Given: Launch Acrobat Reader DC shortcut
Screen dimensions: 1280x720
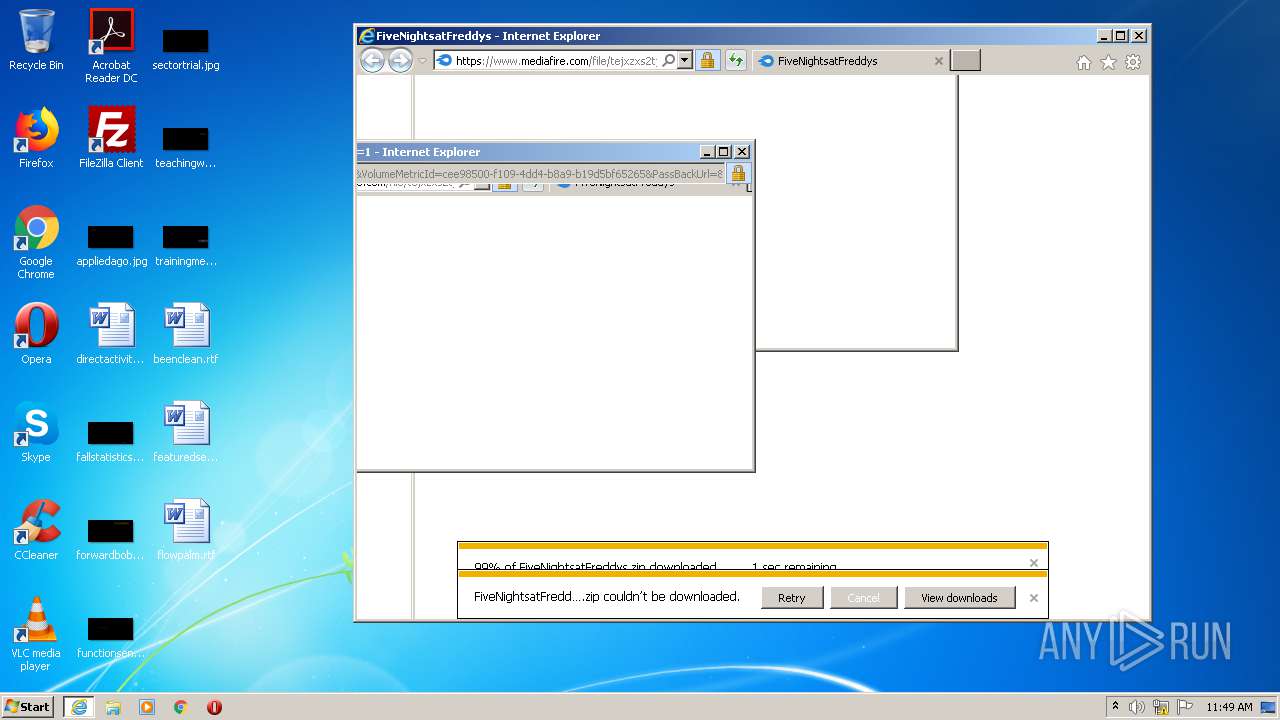Looking at the screenshot, I should (x=111, y=46).
